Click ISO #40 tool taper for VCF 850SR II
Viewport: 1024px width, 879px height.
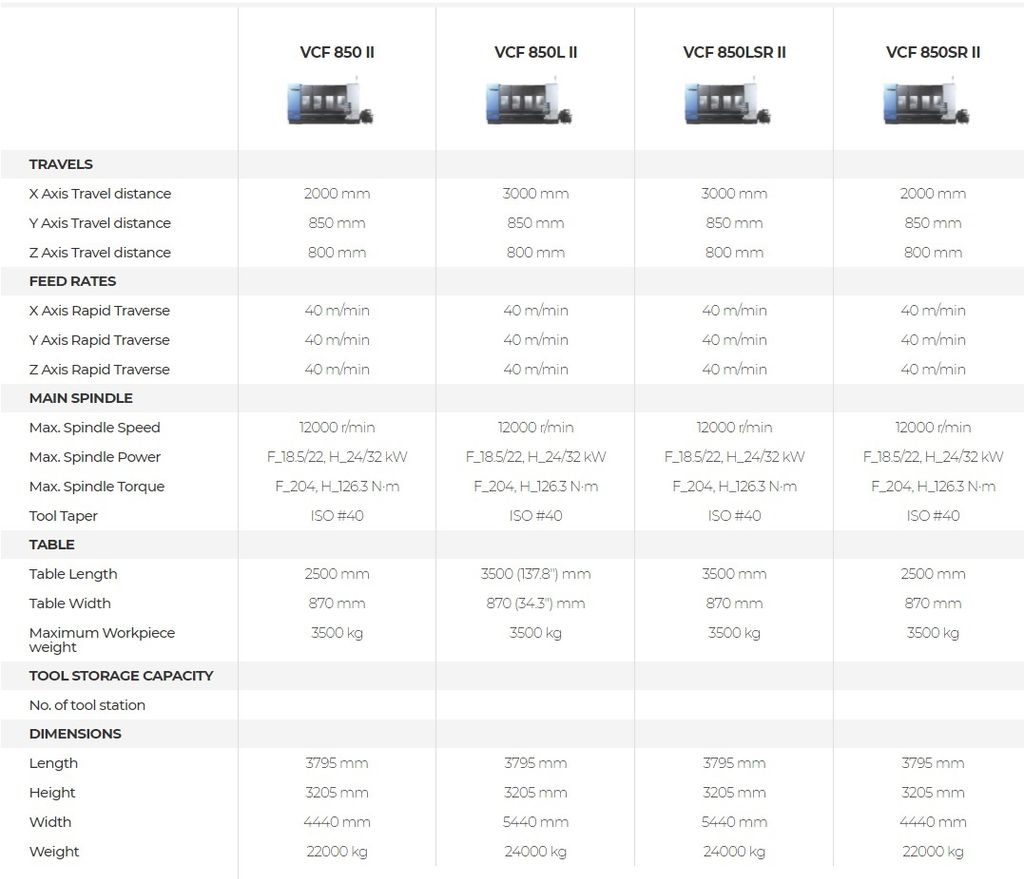933,515
